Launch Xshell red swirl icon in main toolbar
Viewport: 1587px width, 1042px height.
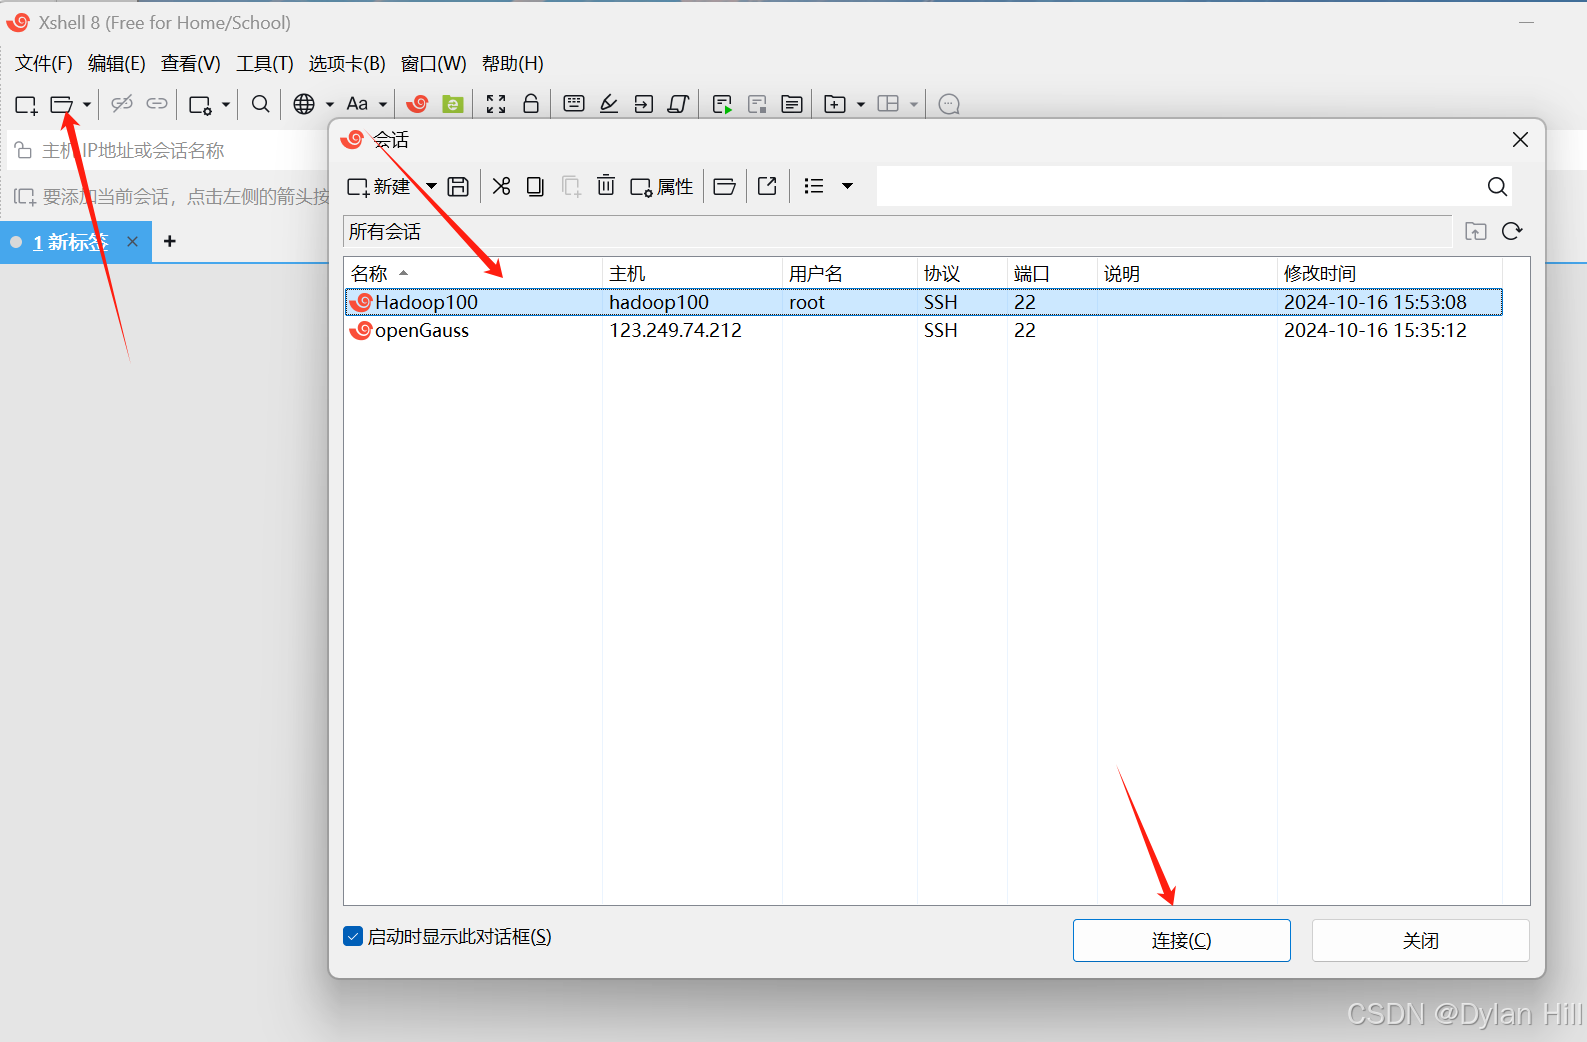coord(417,104)
